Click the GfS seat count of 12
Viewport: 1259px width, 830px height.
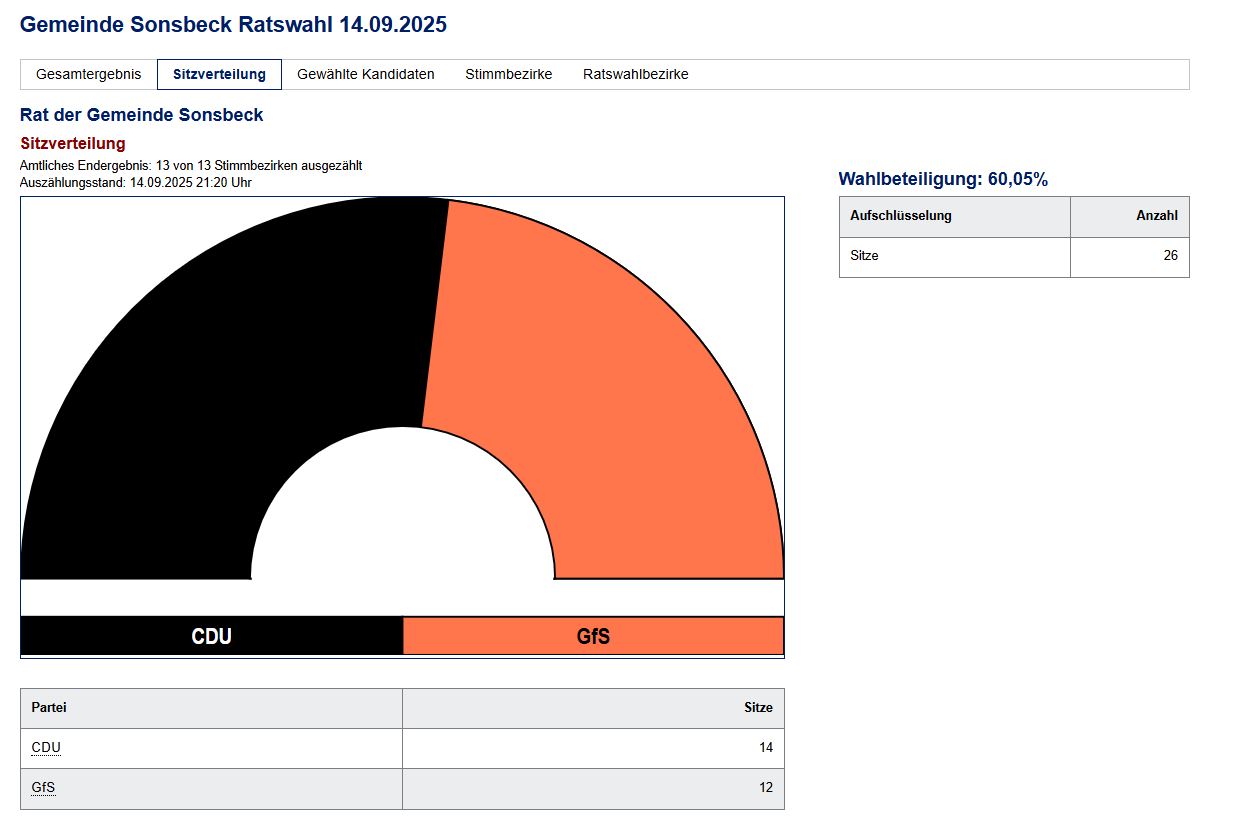[x=765, y=787]
